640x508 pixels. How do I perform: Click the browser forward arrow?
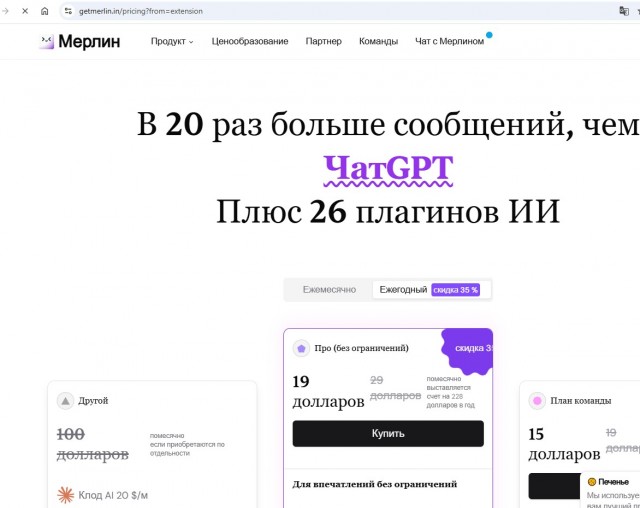[x=5, y=11]
